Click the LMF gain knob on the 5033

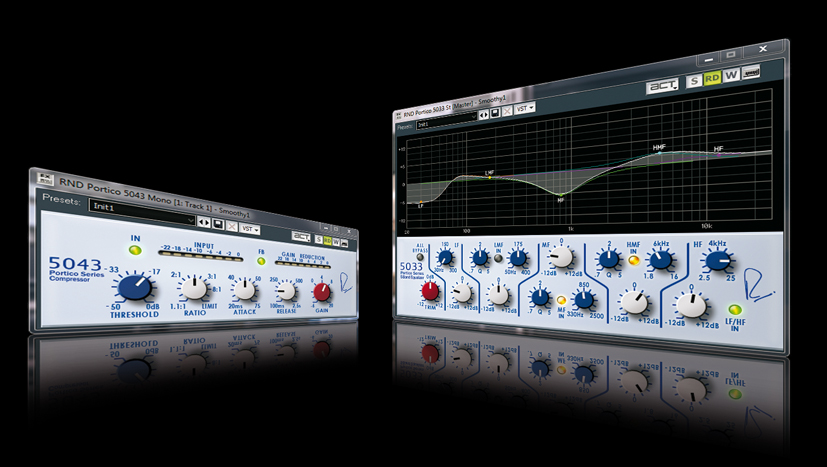(498, 295)
